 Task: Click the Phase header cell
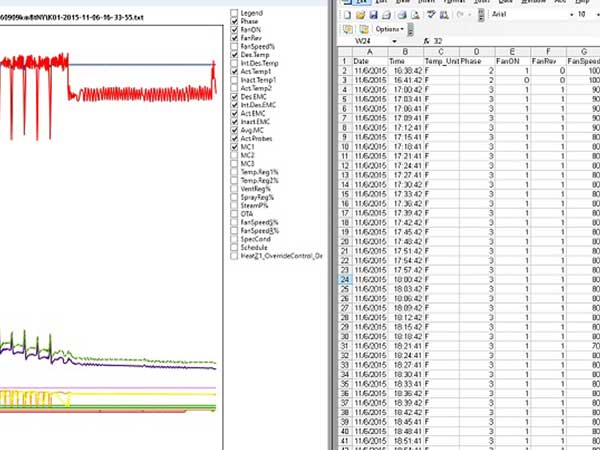pyautogui.click(x=476, y=61)
